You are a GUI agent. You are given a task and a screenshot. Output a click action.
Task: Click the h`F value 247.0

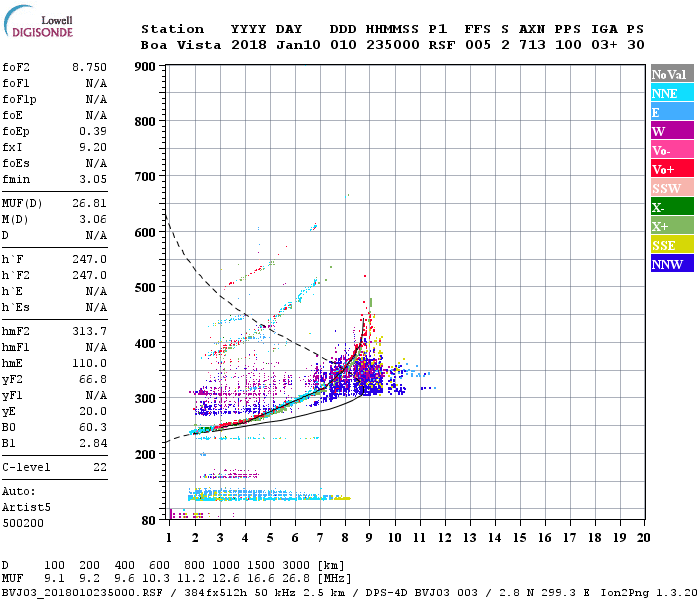89,259
